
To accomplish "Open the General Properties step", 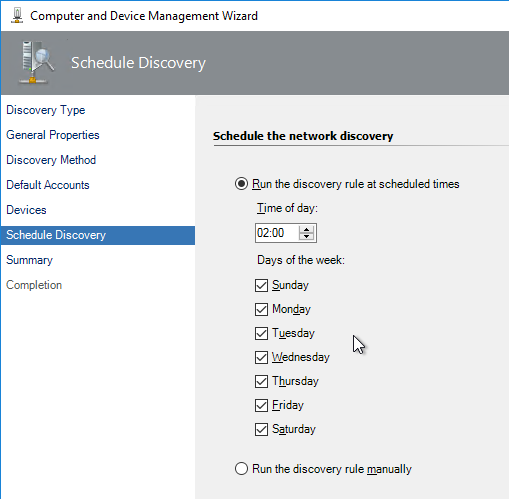I will pyautogui.click(x=53, y=135).
